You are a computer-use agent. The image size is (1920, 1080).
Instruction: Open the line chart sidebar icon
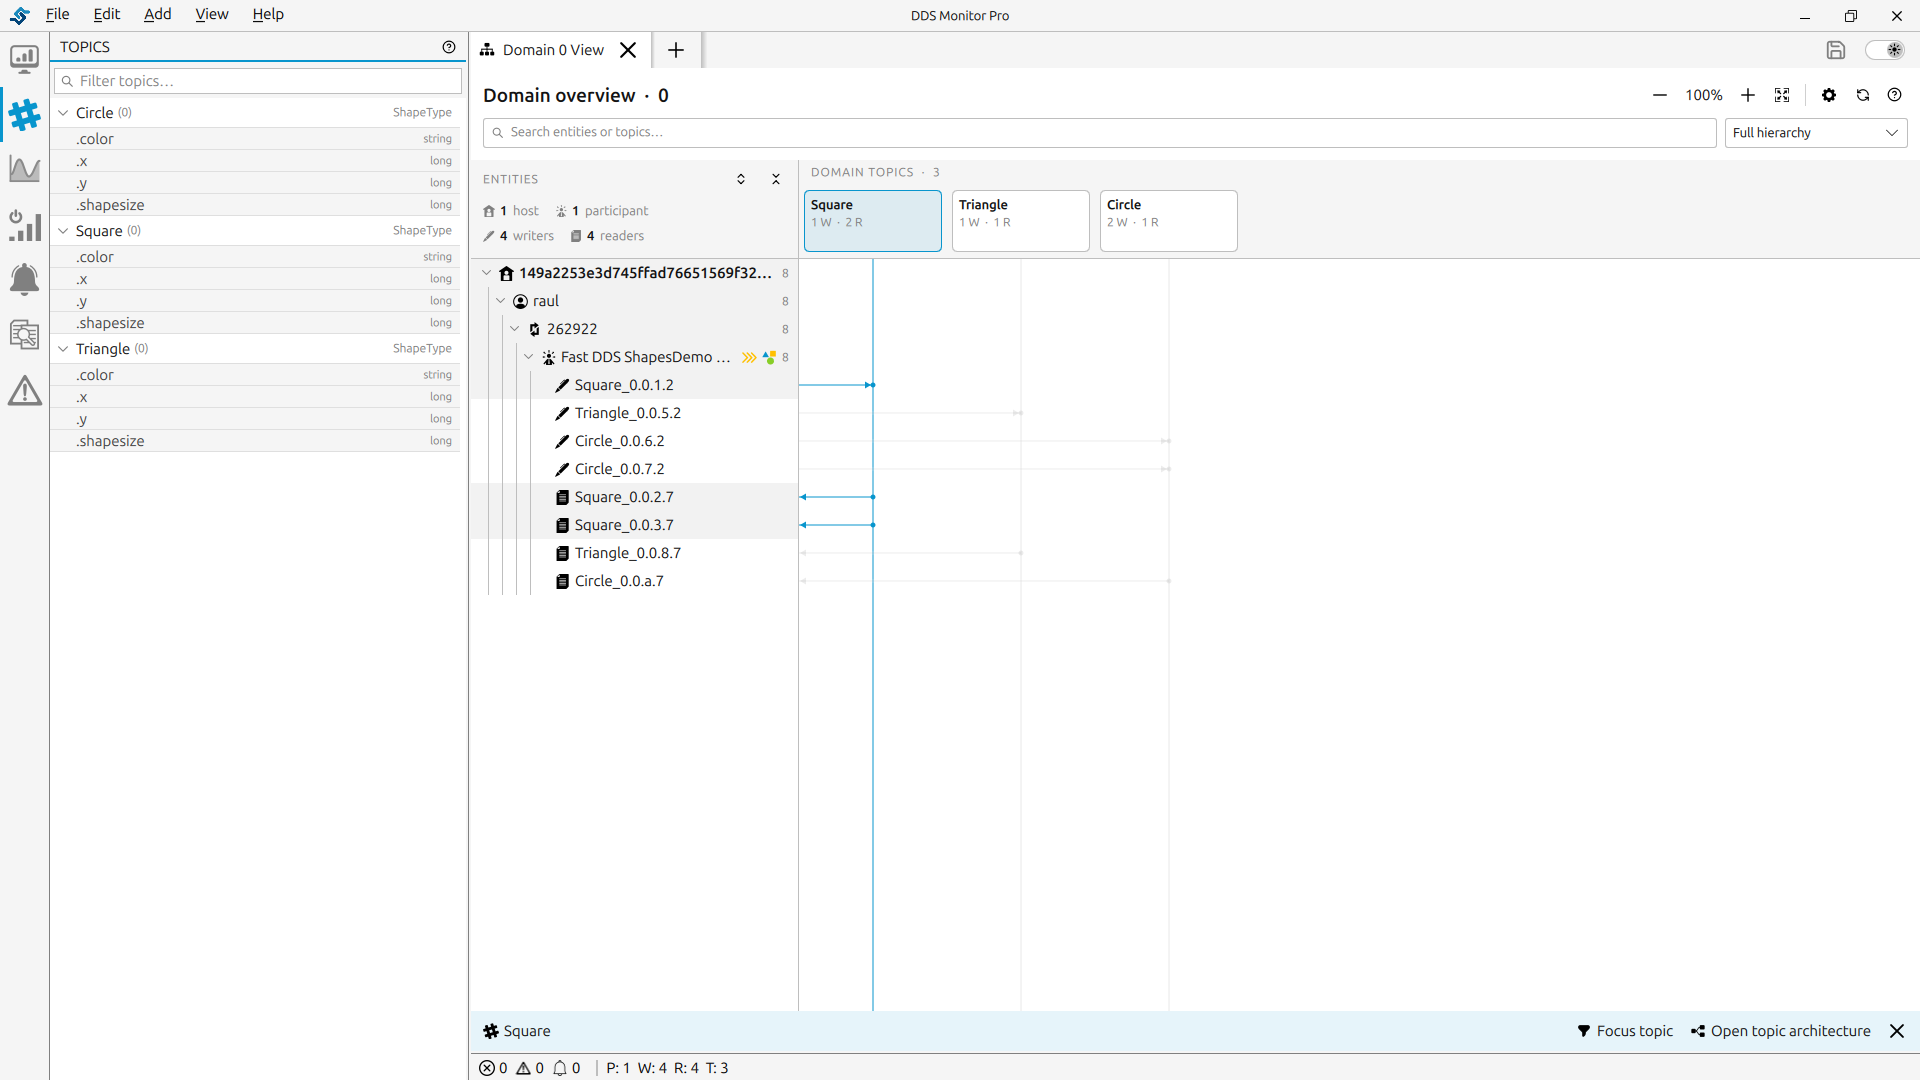click(x=24, y=169)
